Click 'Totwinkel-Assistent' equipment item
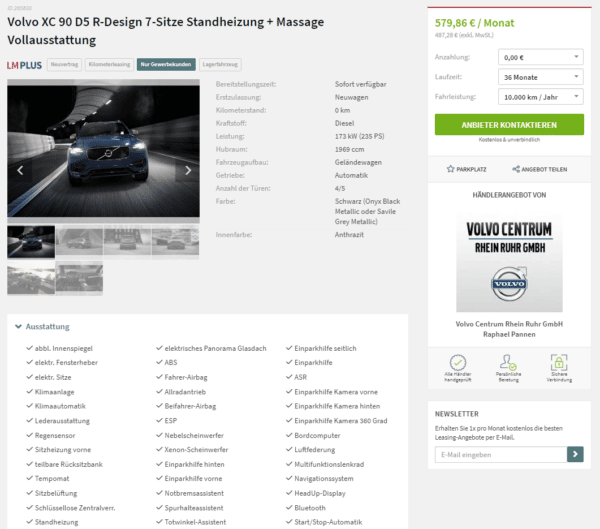Viewport: 600px width, 529px height. tap(195, 522)
